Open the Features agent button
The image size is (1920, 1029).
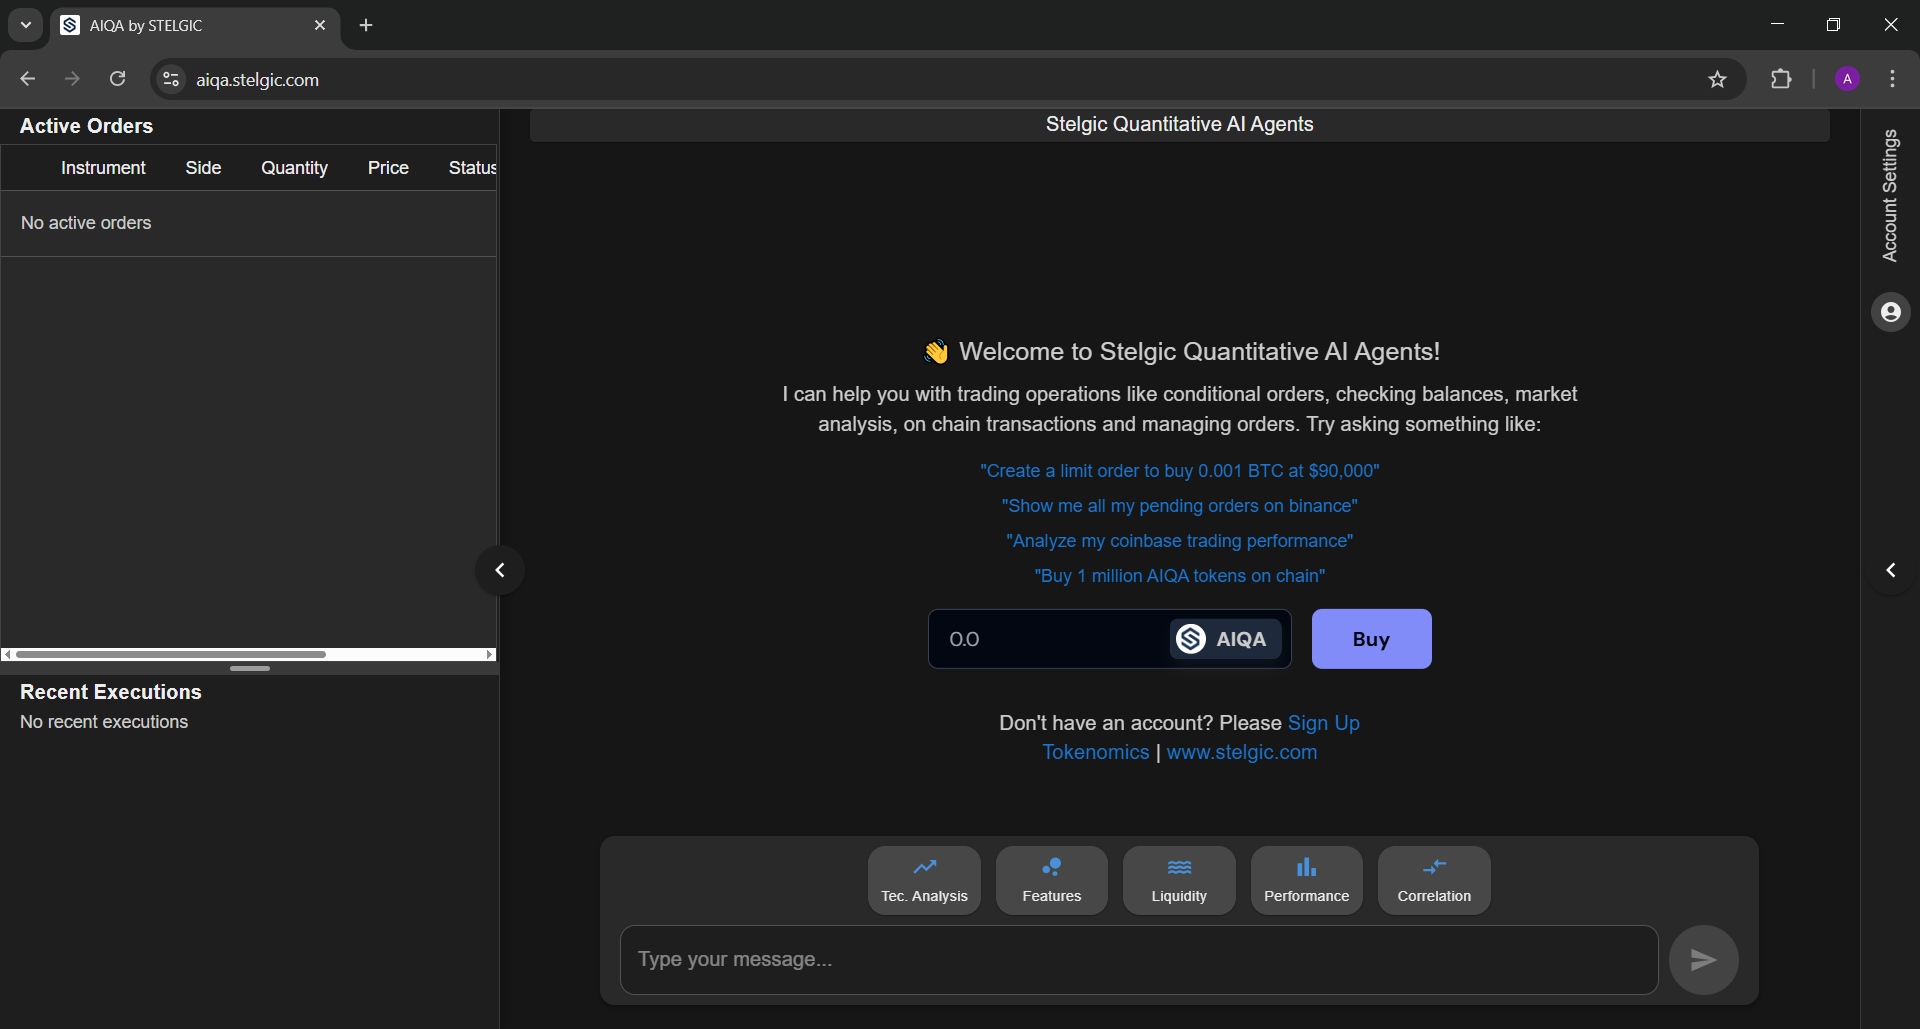[1051, 880]
